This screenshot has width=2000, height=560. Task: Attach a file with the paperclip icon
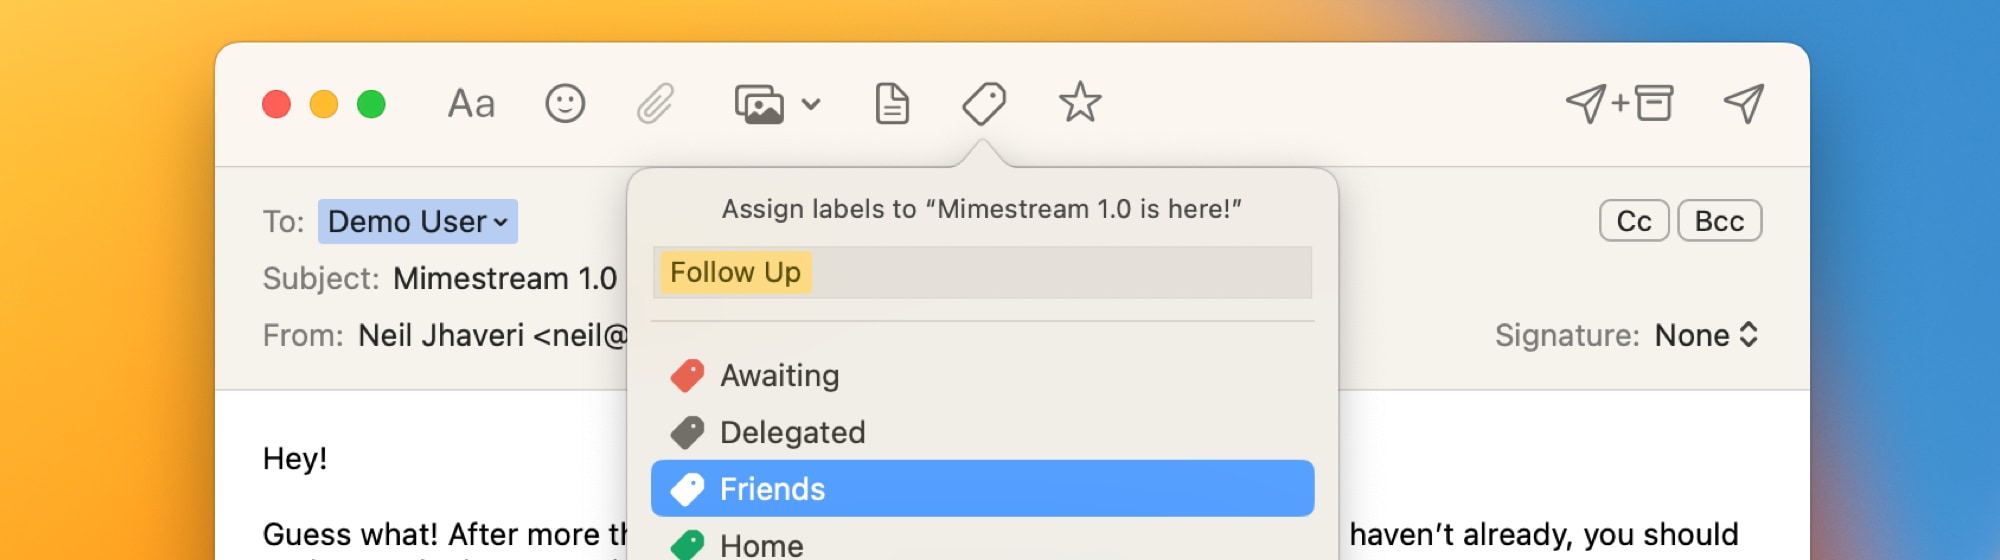655,104
